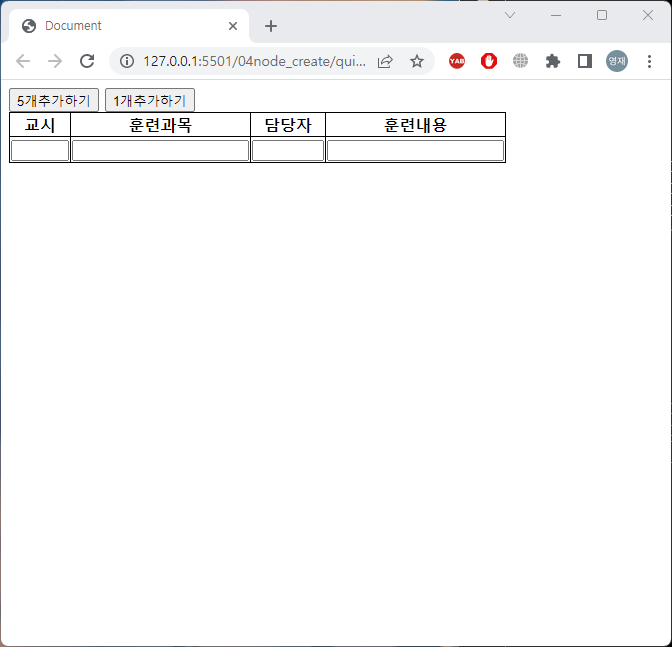Click the 교시 column header
672x647 pixels.
[x=40, y=125]
